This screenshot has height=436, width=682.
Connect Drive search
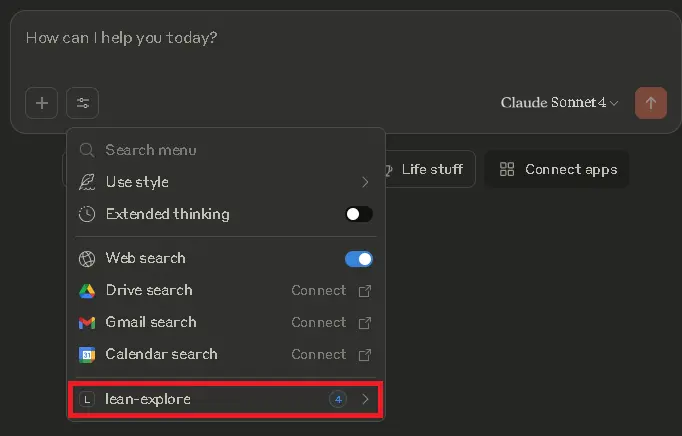pyautogui.click(x=330, y=290)
